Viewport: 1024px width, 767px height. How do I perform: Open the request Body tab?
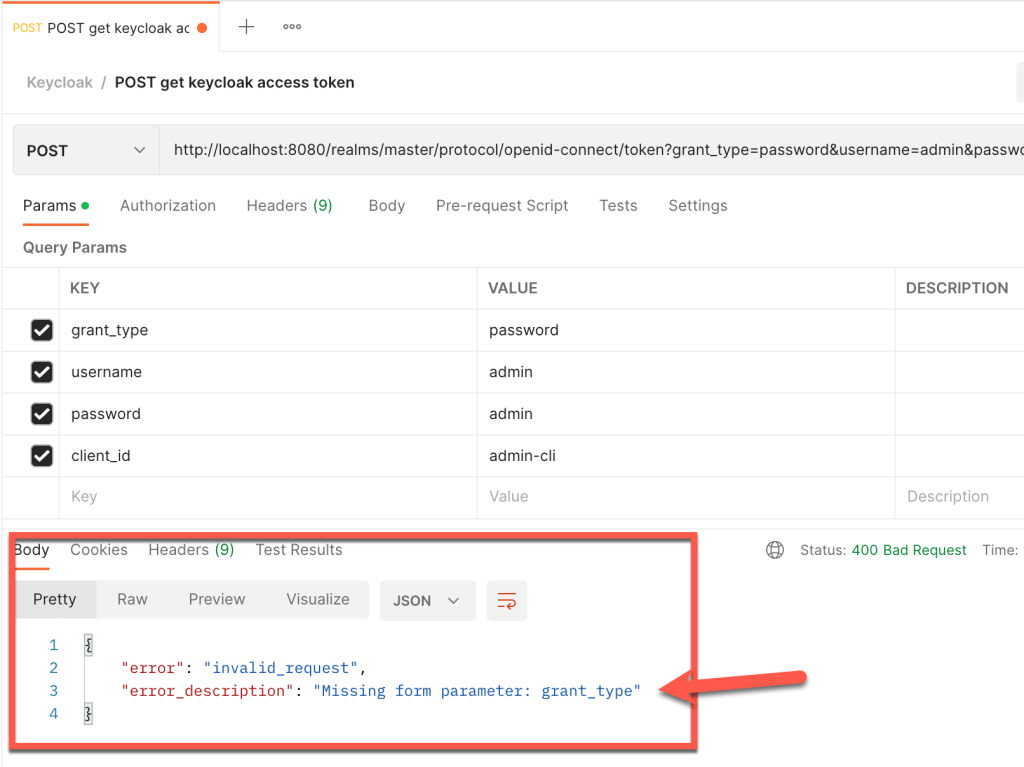(386, 205)
